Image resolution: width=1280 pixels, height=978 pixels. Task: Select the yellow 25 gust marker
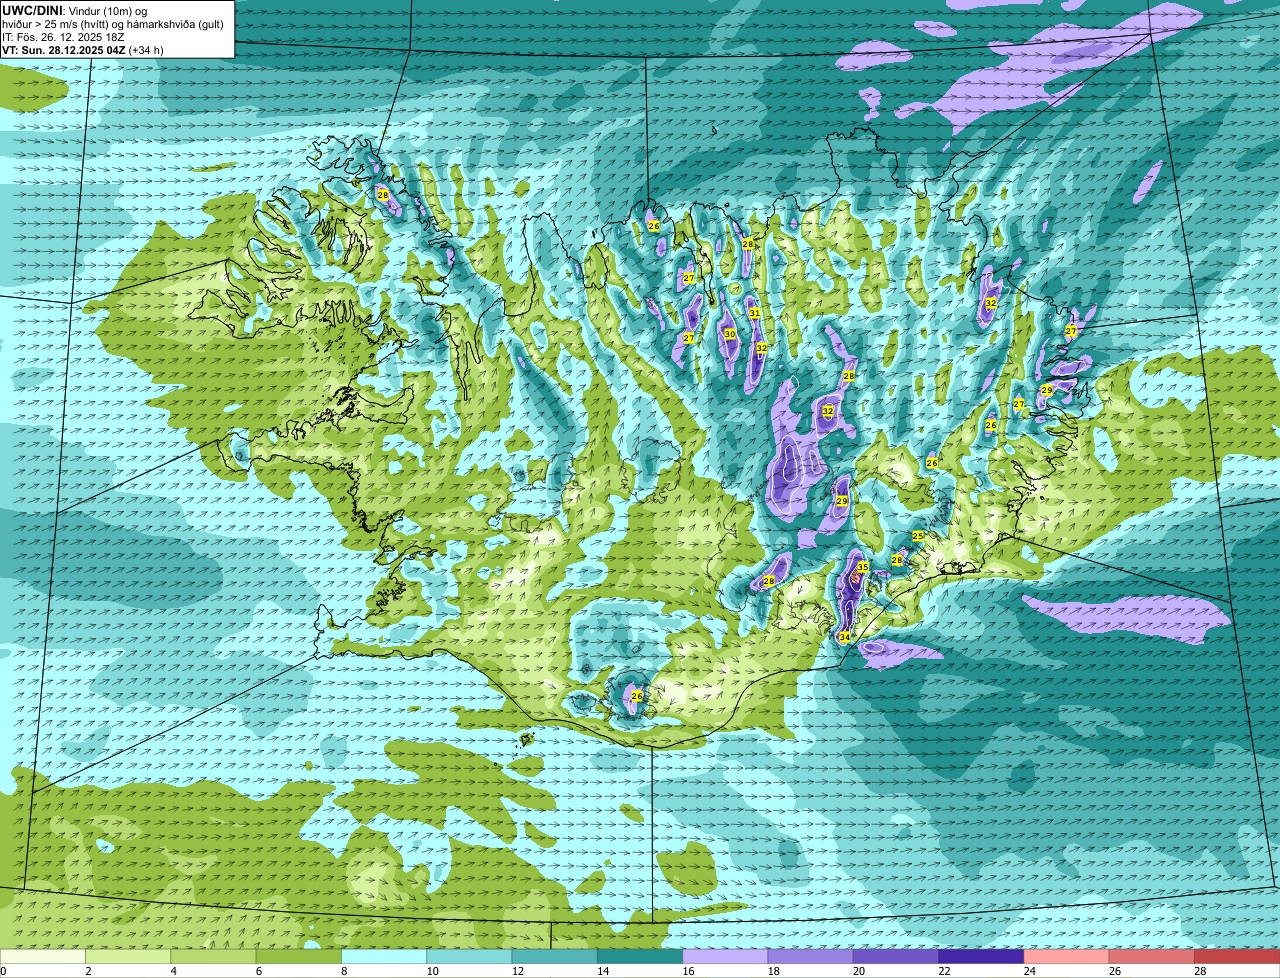pyautogui.click(x=917, y=536)
